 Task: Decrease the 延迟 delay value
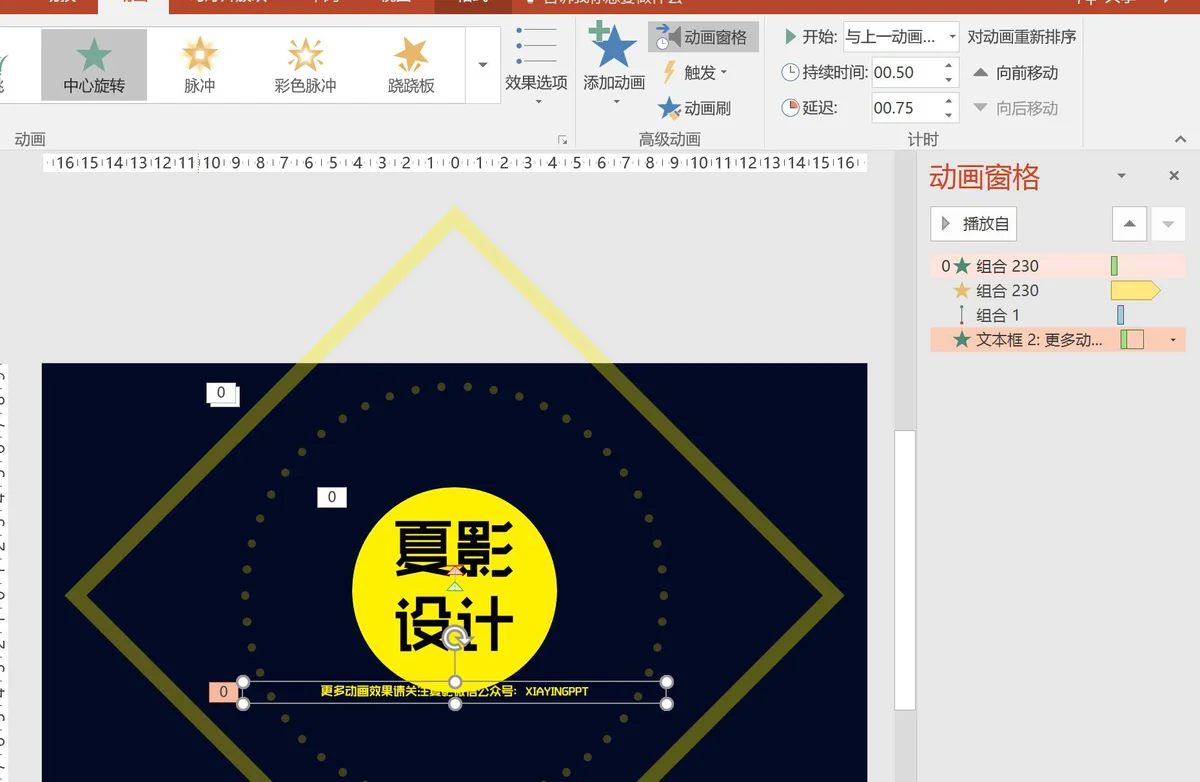(x=949, y=115)
